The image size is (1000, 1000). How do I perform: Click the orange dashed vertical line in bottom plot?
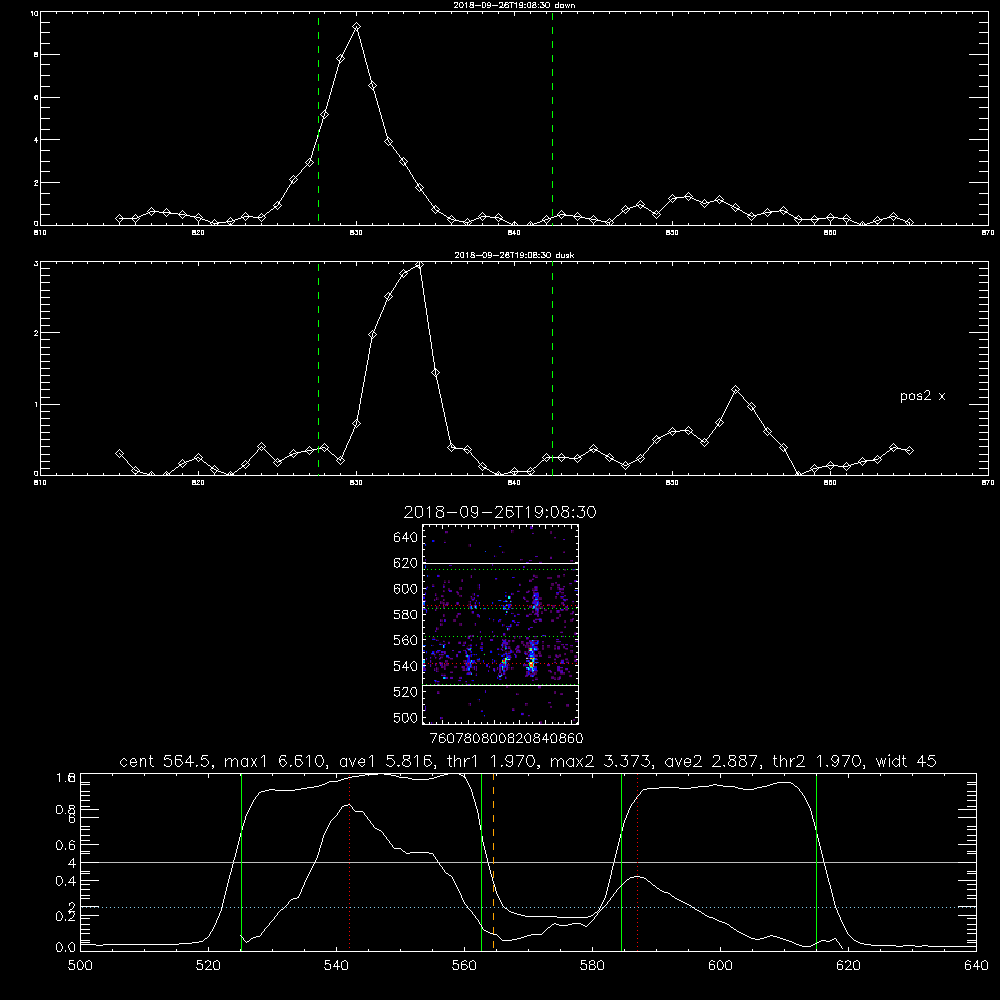pos(494,861)
